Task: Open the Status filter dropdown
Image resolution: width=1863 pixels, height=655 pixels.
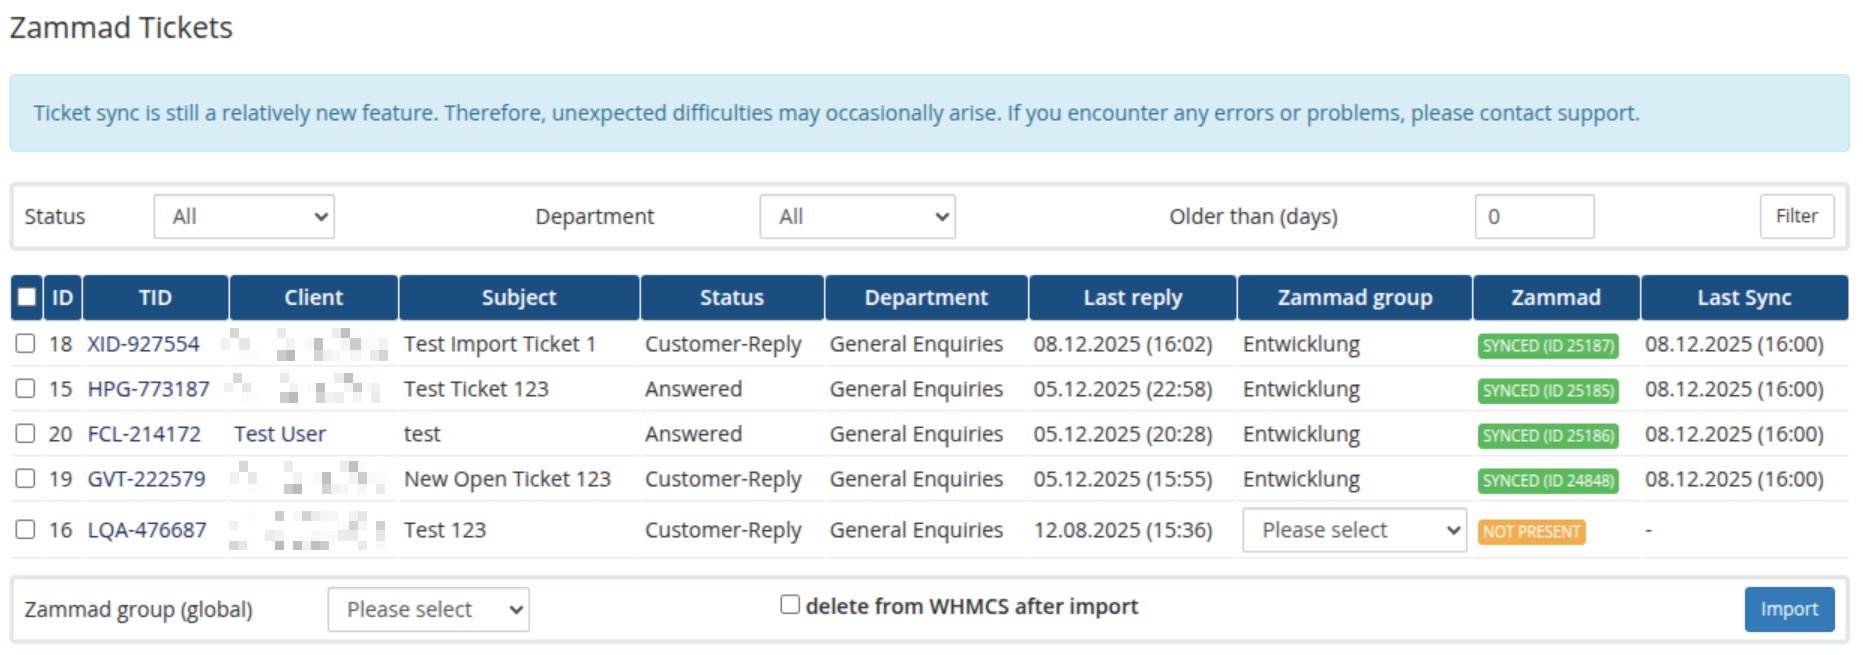Action: click(x=244, y=217)
